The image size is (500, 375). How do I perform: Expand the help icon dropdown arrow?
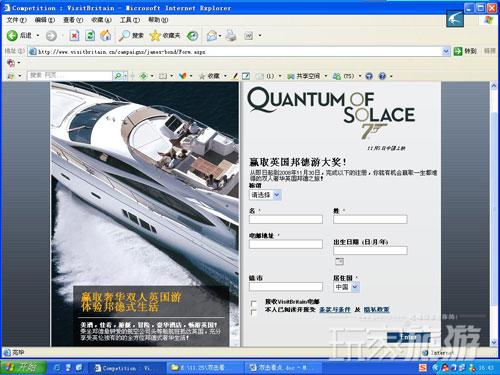pyautogui.click(x=391, y=76)
